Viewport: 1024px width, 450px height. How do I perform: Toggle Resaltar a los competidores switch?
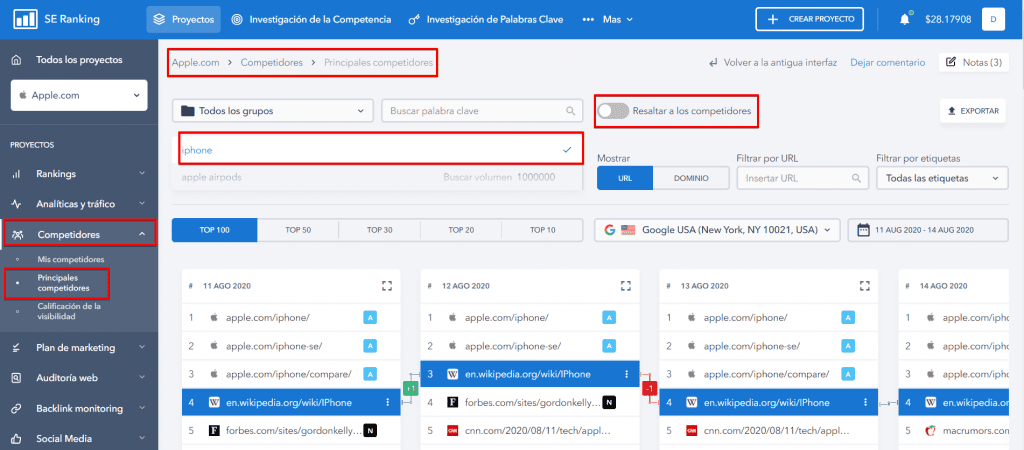(x=613, y=111)
